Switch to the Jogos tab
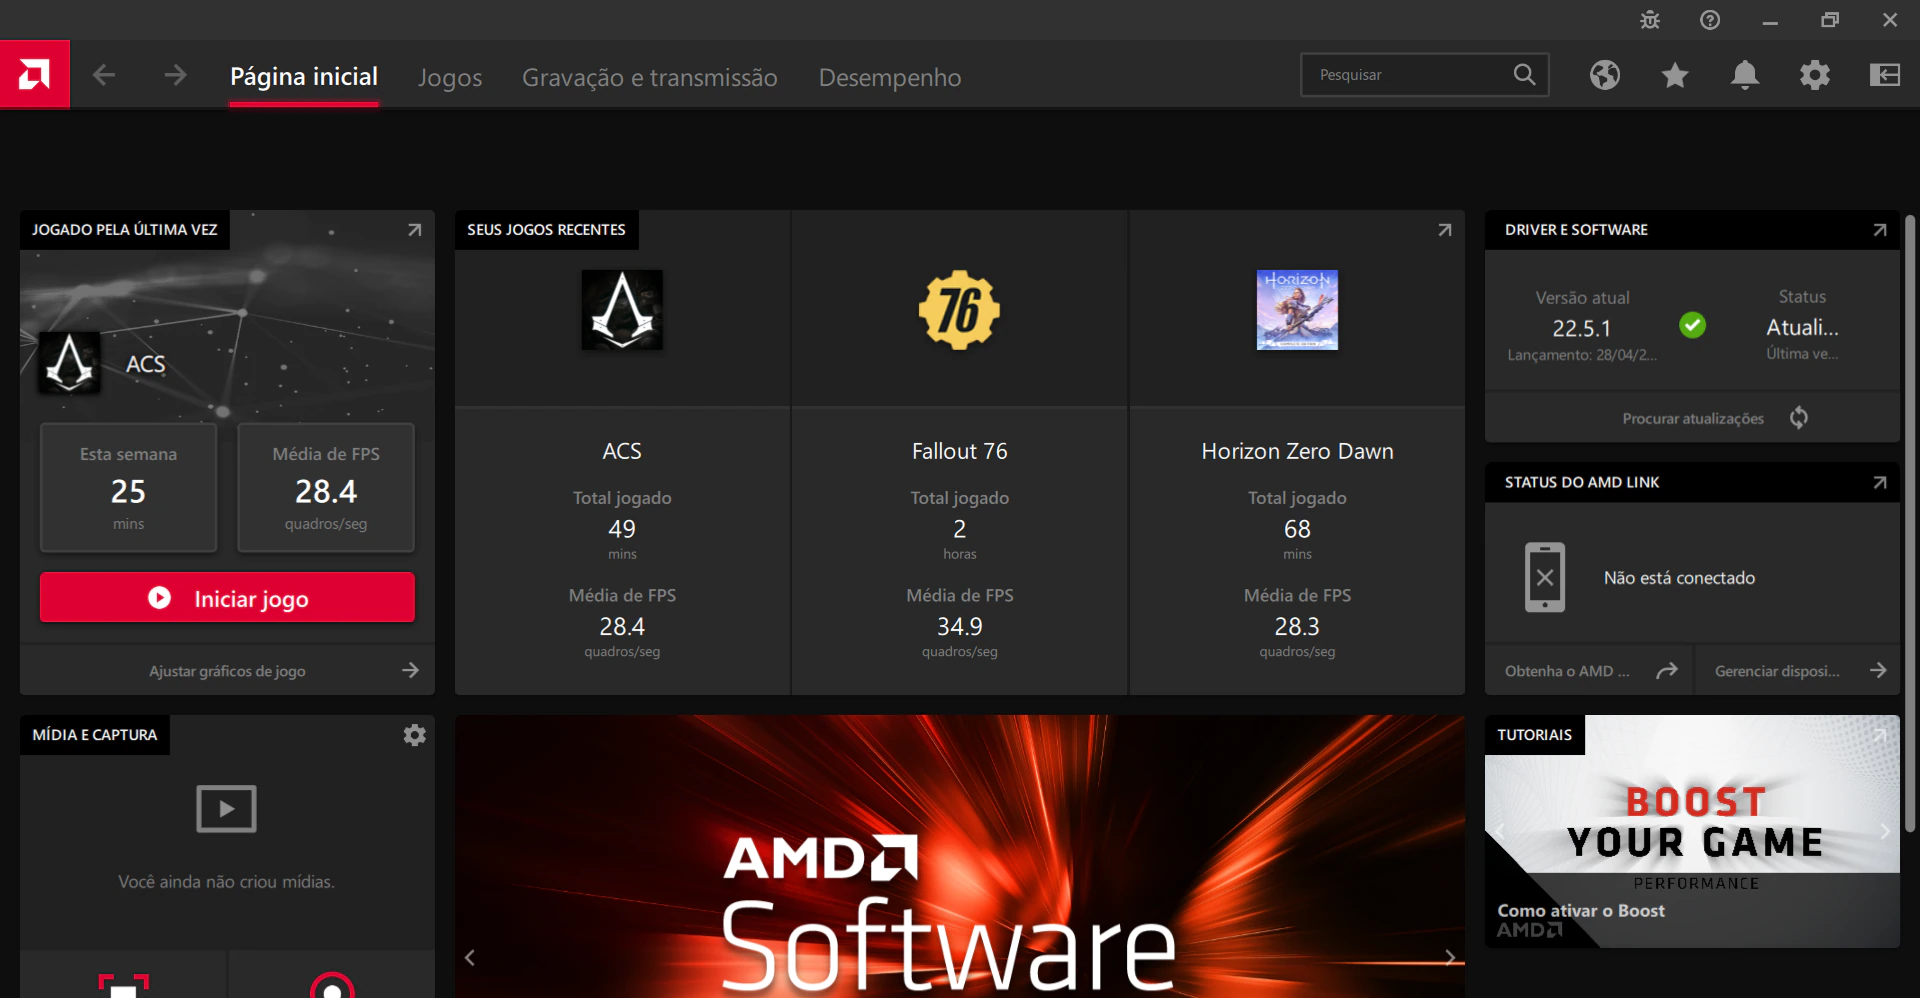Screen dimensions: 1920x998 [x=450, y=78]
